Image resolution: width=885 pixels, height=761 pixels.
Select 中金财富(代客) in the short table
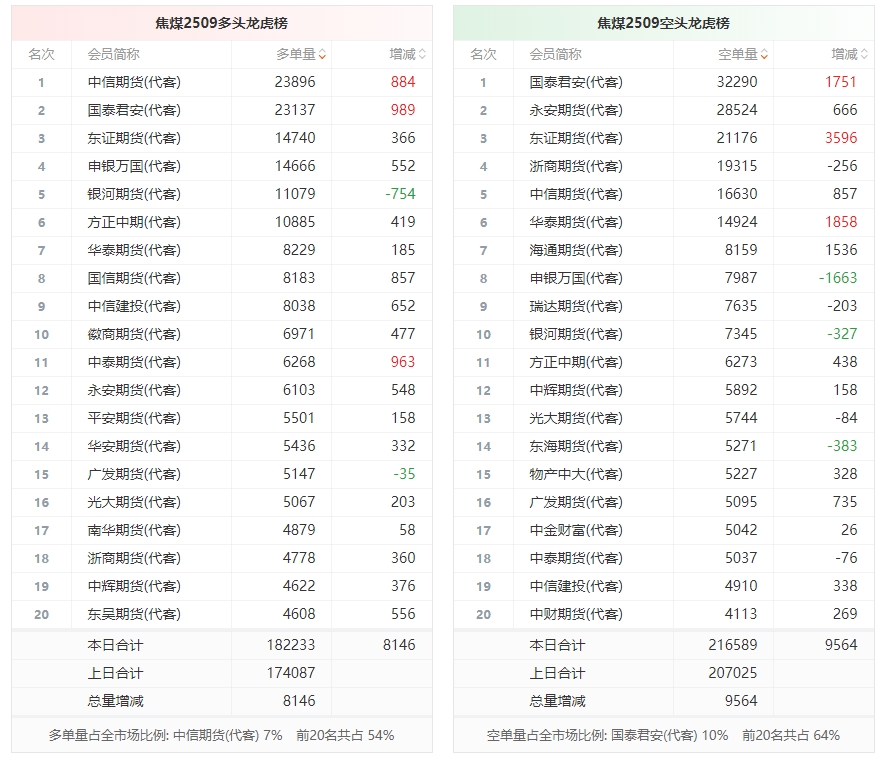[576, 530]
